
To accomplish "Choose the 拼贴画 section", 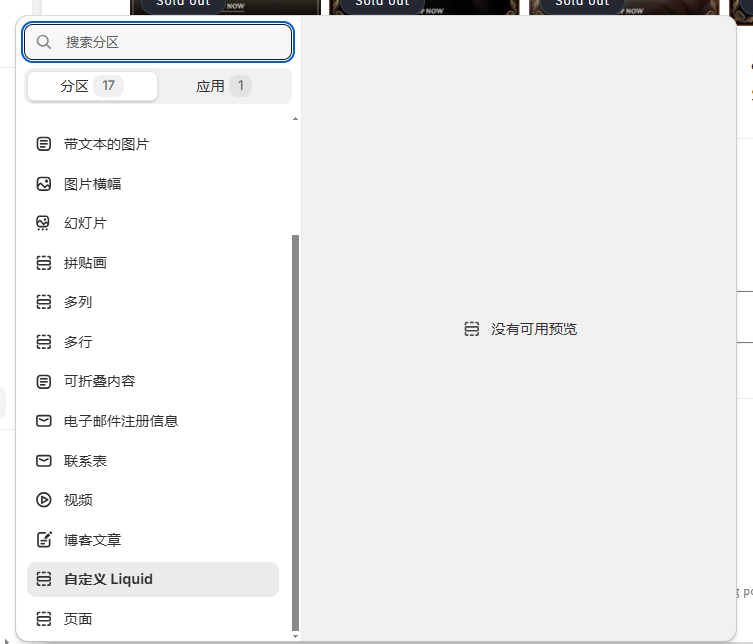I will click(153, 263).
